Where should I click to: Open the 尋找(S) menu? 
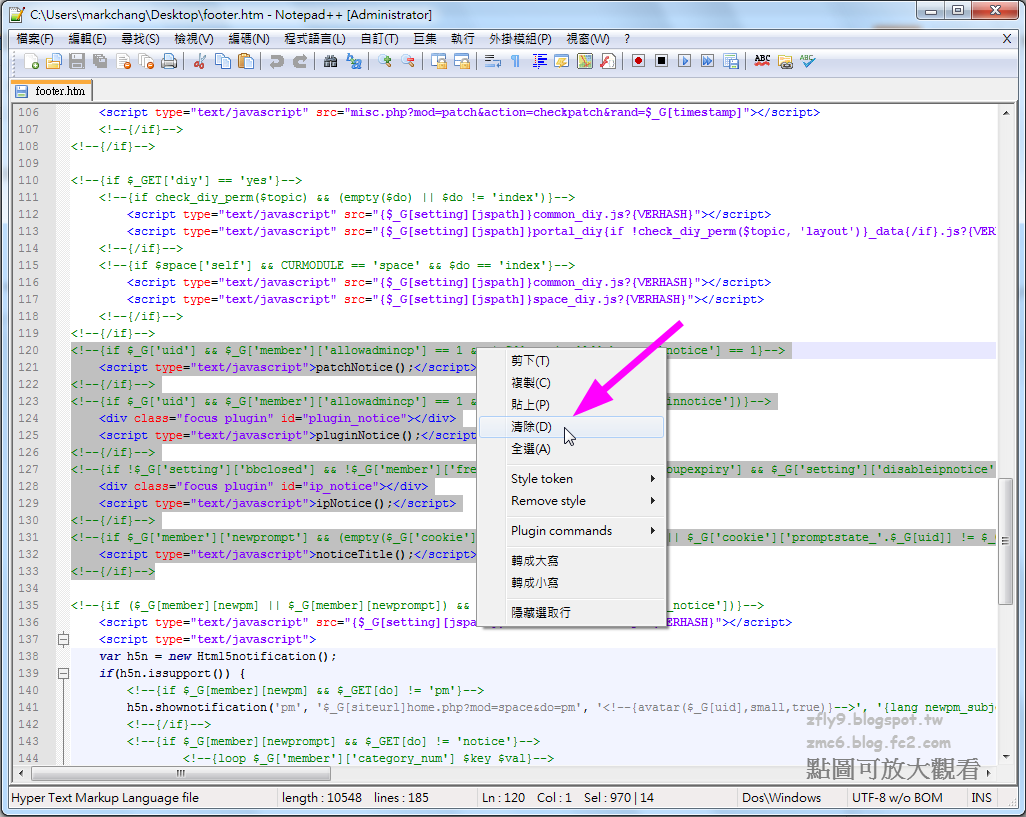[x=141, y=39]
